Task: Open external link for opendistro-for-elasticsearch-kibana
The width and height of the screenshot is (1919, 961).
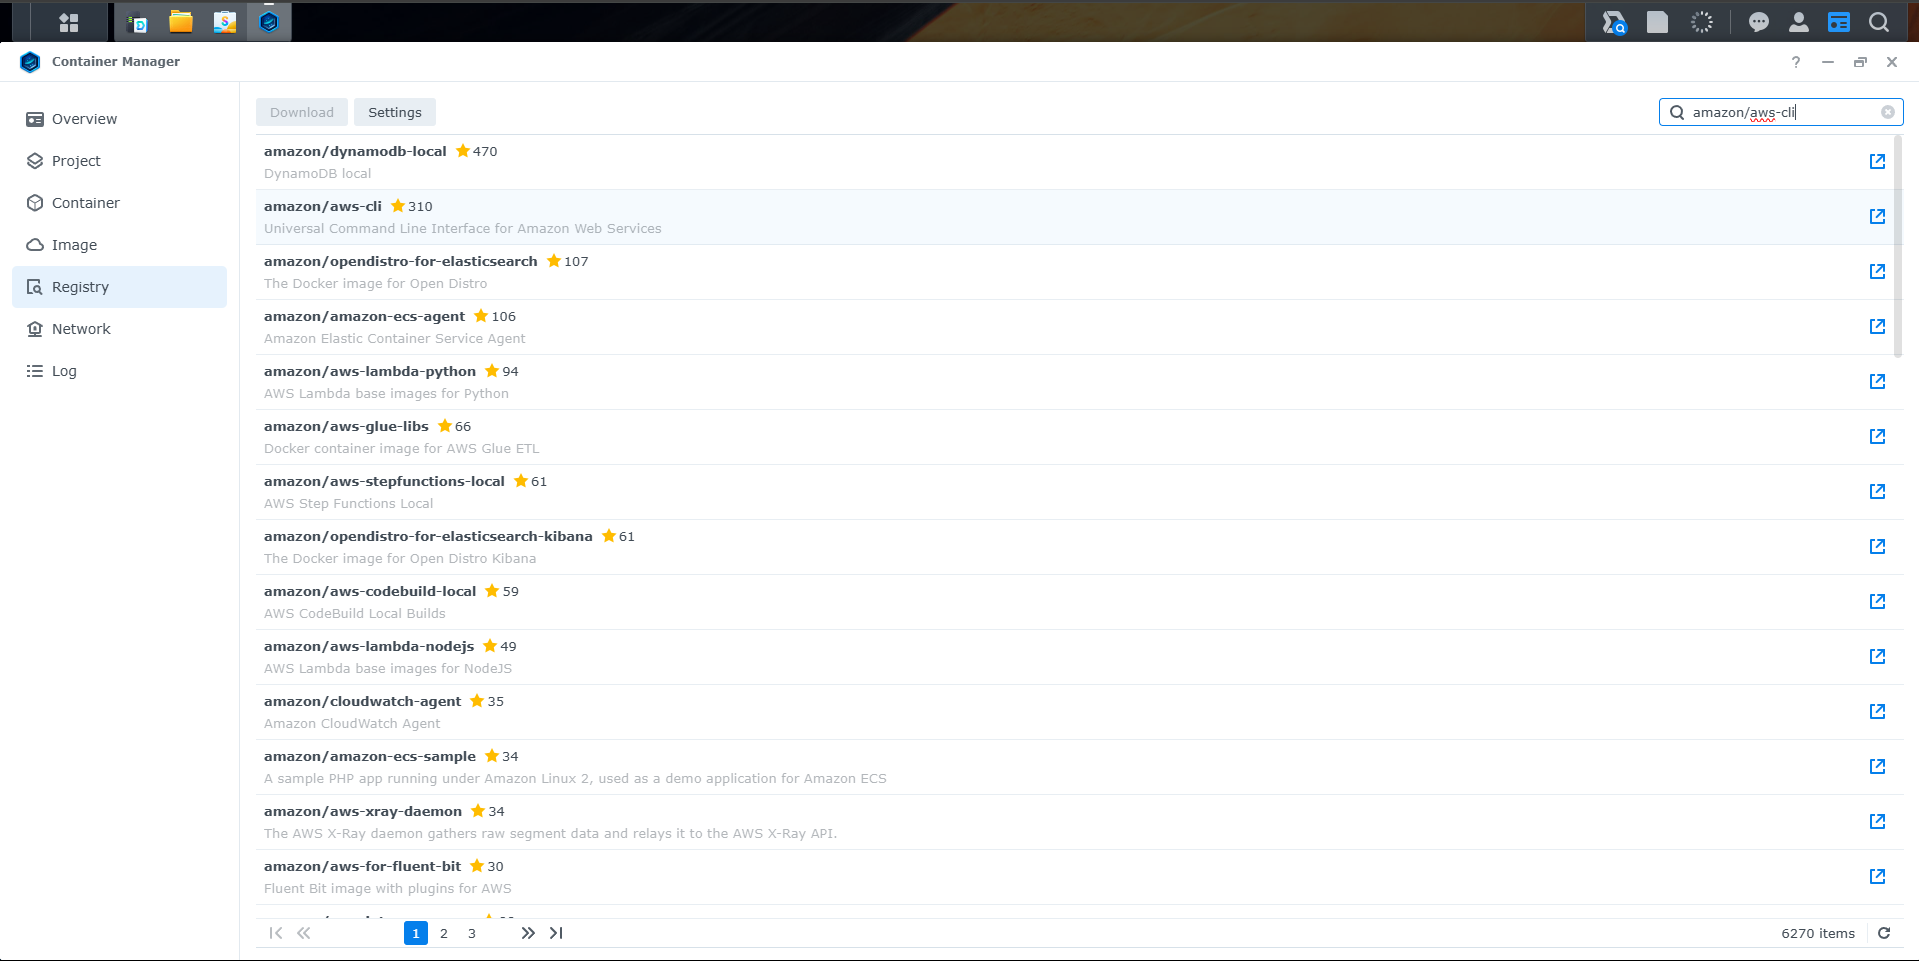Action: coord(1877,547)
